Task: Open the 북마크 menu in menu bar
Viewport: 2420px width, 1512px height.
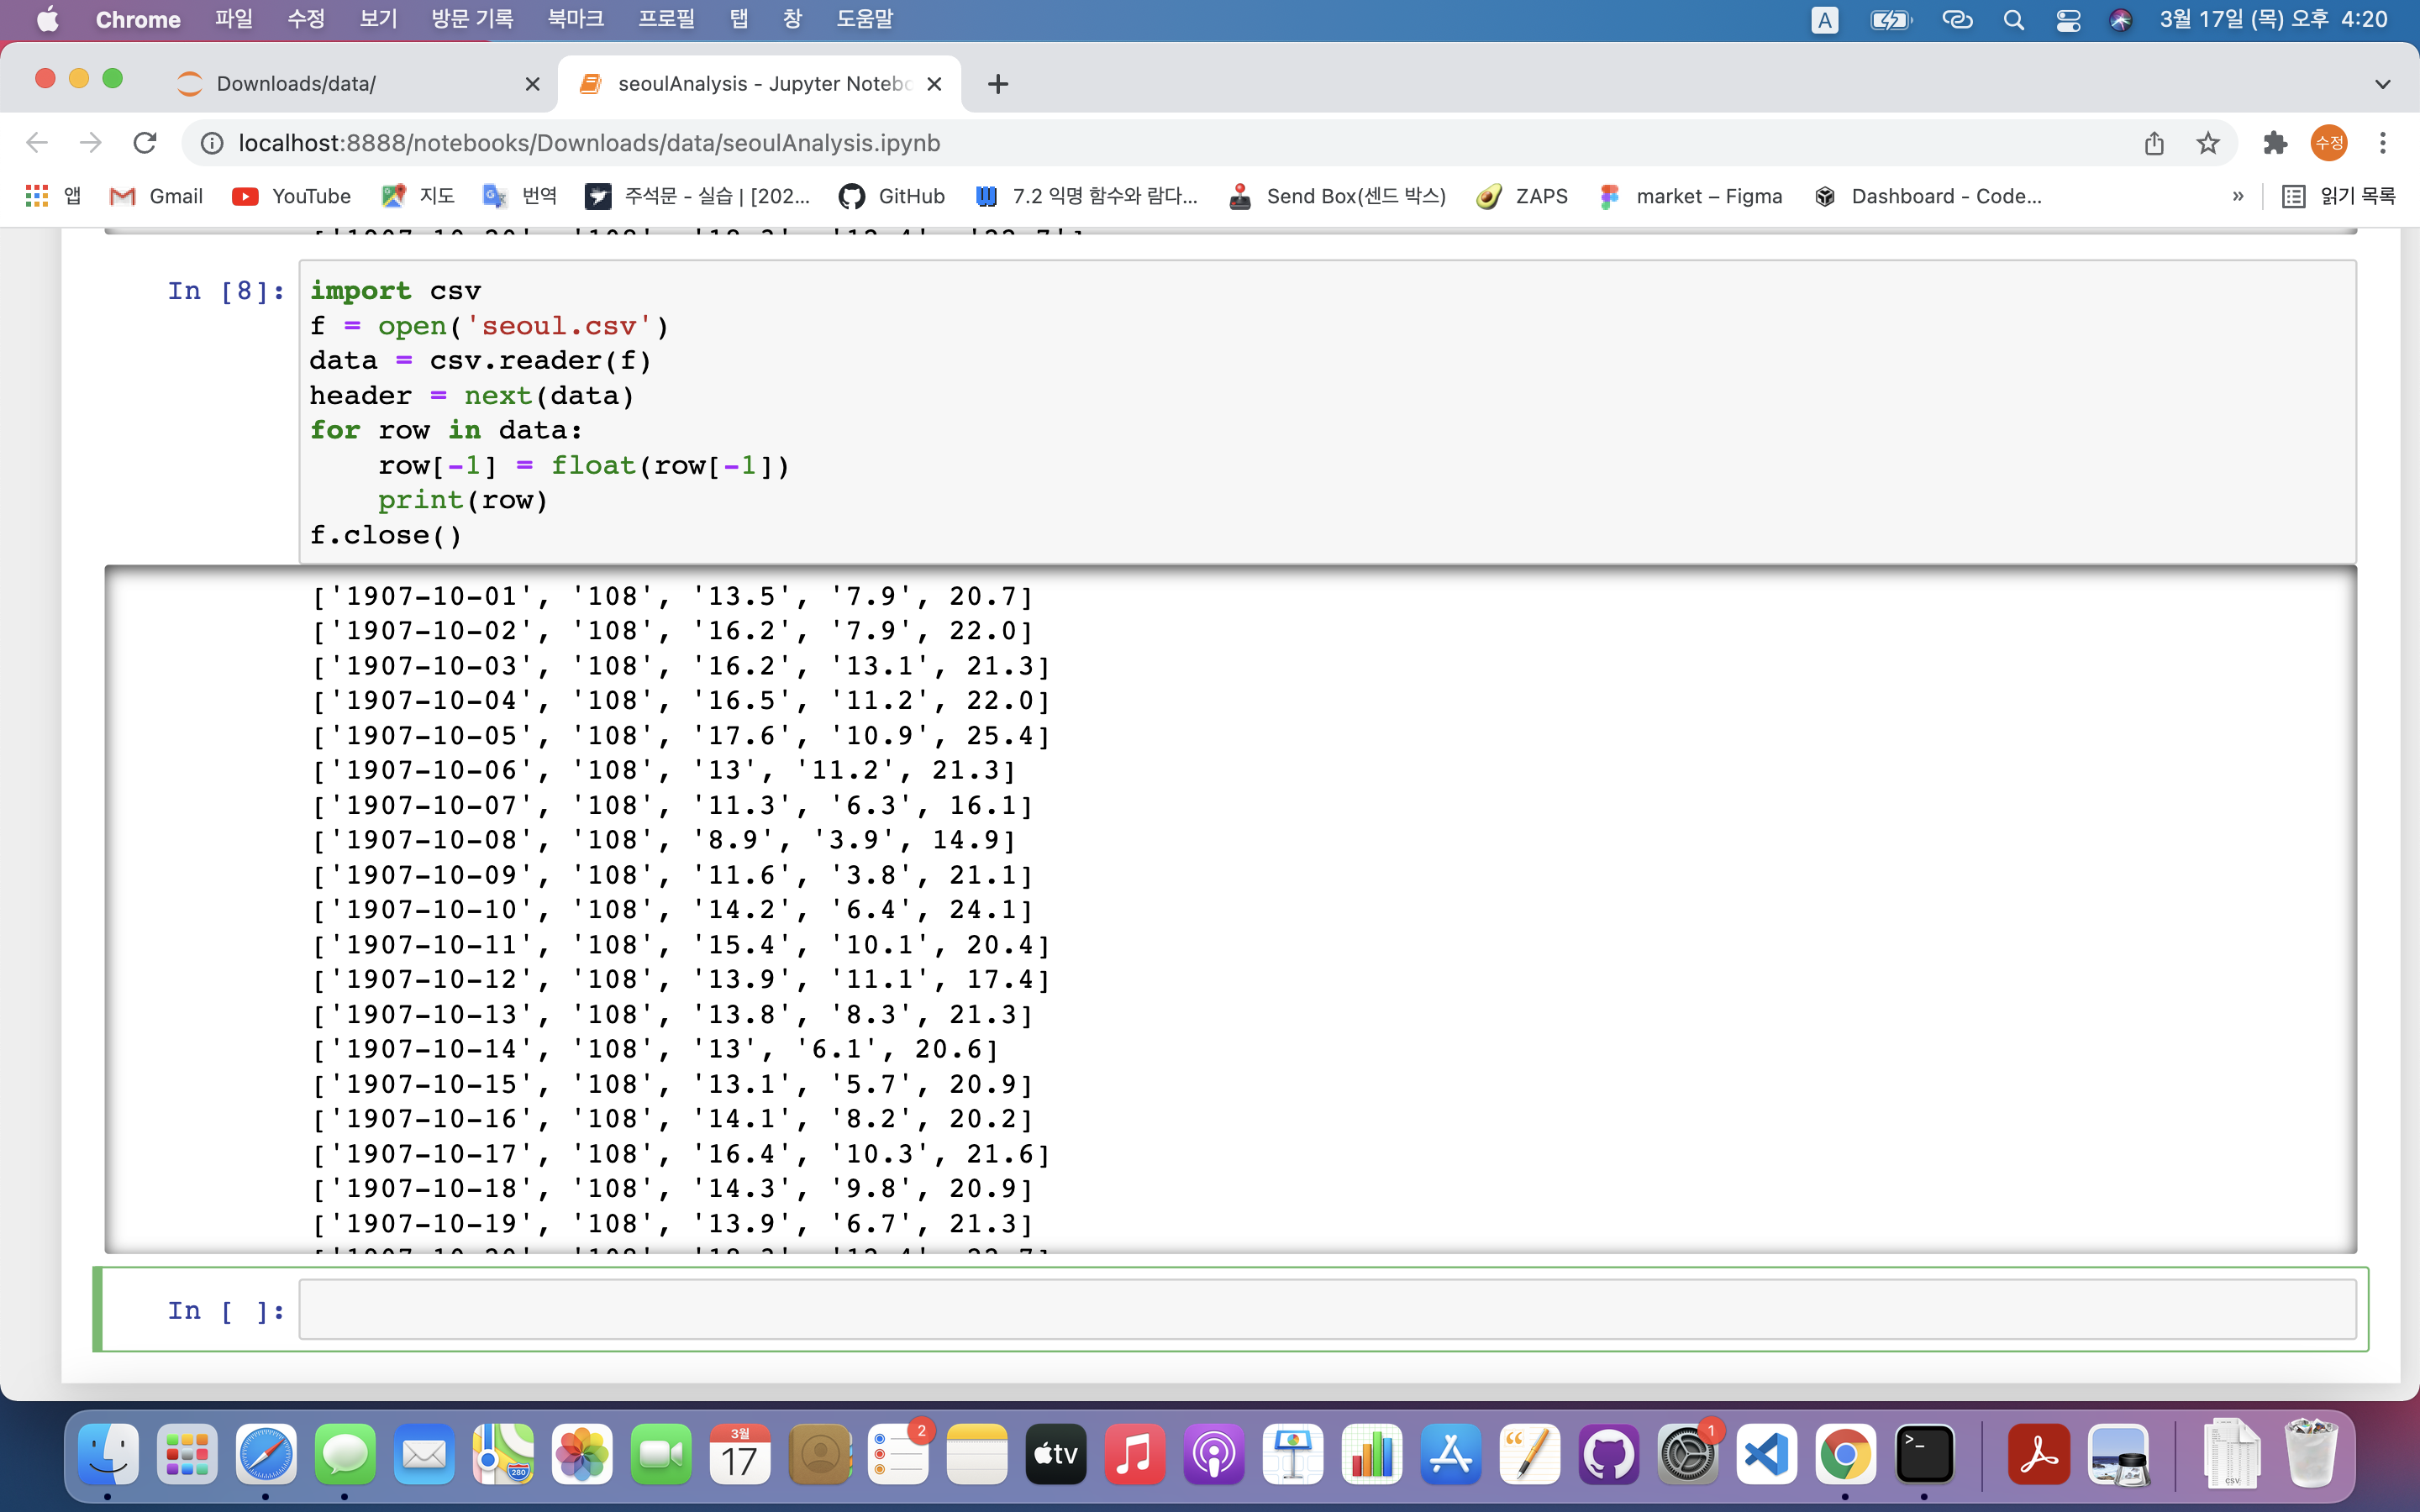Action: pos(575,19)
